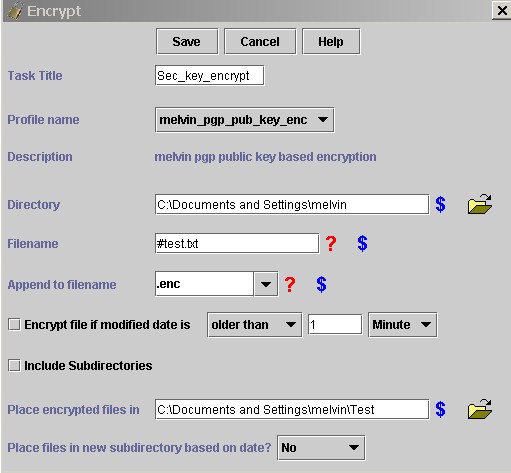The width and height of the screenshot is (511, 473).
Task: Expand the Profile name dropdown
Action: coord(245,120)
